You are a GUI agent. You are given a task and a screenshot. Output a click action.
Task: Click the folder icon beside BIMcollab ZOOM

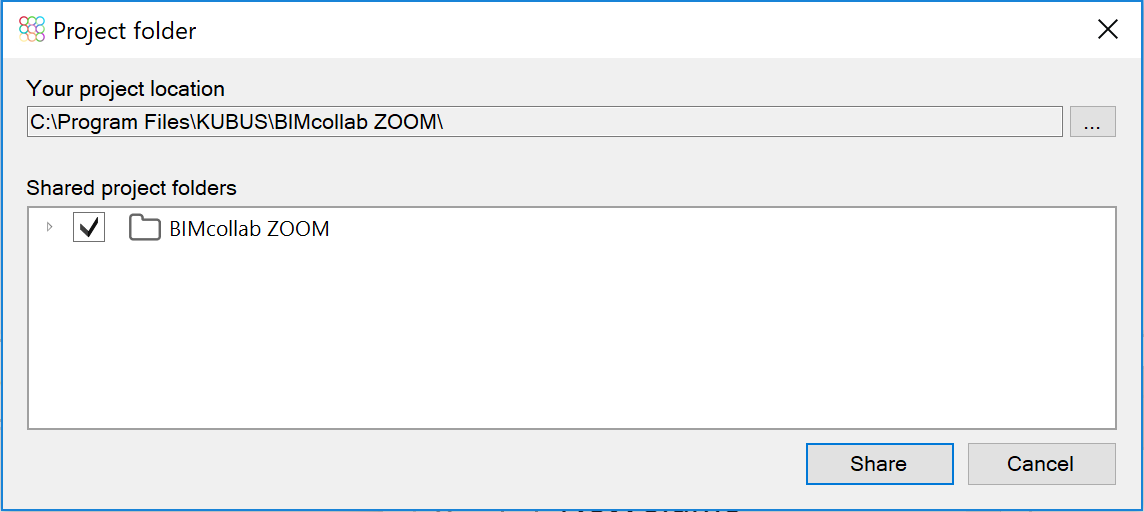coord(144,228)
